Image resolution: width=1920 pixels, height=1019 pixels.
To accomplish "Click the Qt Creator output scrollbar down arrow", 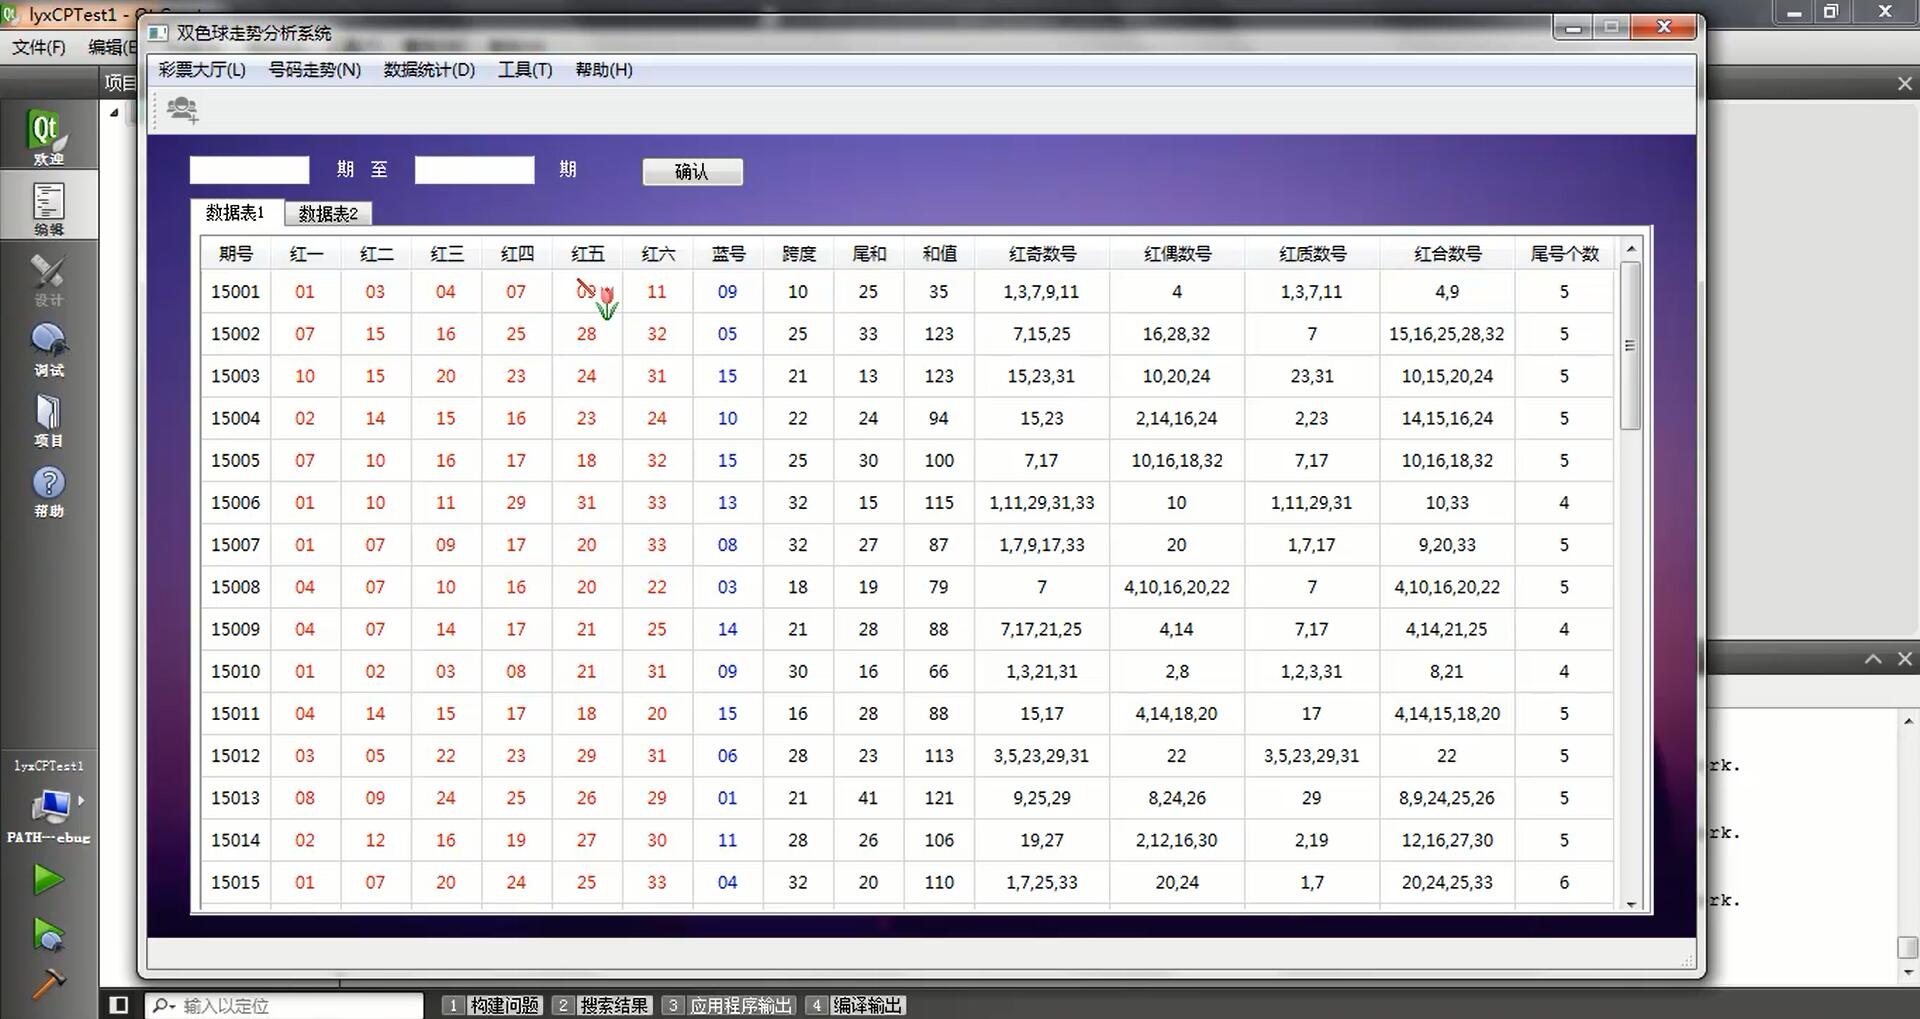I will pyautogui.click(x=1908, y=972).
